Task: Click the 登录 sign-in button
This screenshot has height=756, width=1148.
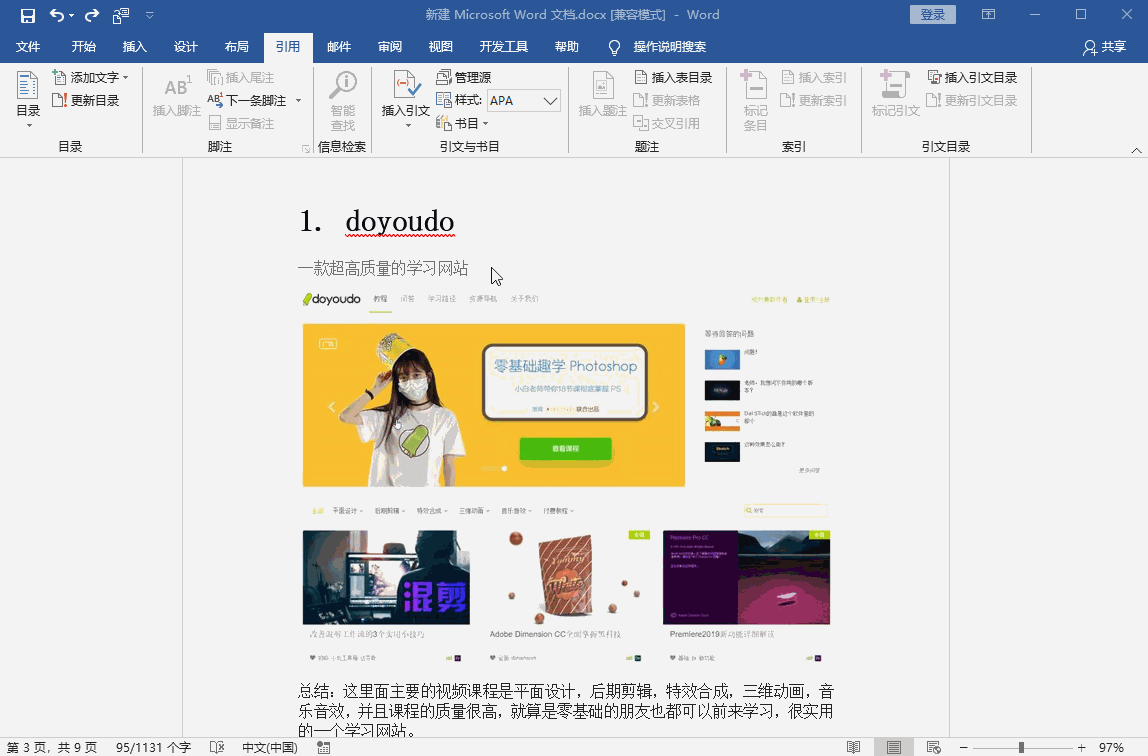Action: (x=931, y=15)
